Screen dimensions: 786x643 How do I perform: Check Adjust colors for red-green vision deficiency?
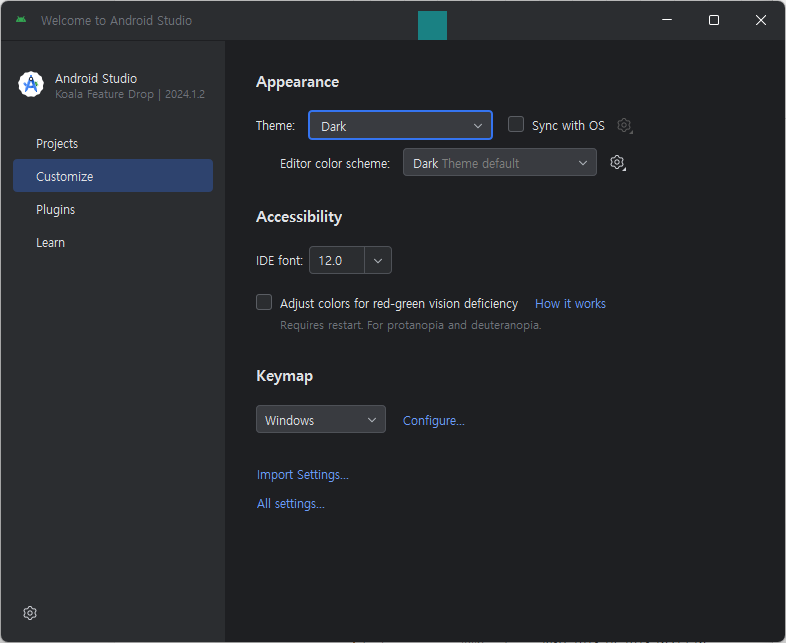click(x=264, y=302)
